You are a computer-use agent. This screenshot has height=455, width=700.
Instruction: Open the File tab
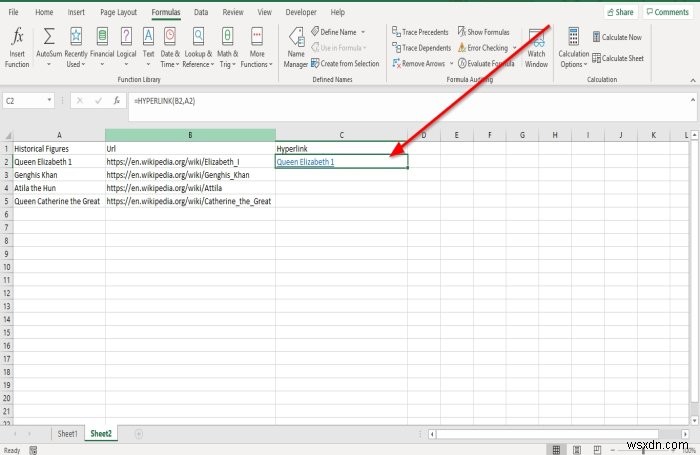coord(13,12)
